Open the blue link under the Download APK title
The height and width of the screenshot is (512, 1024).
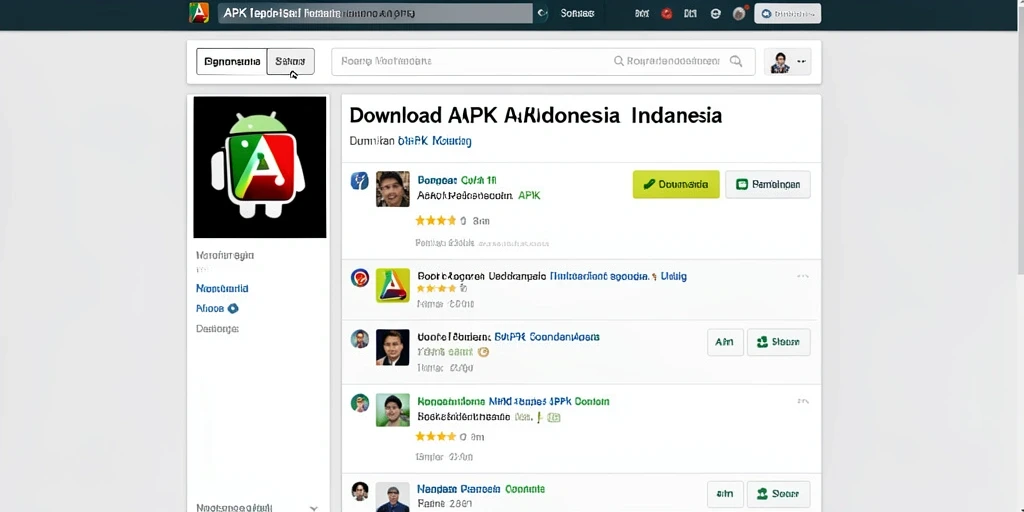[434, 140]
